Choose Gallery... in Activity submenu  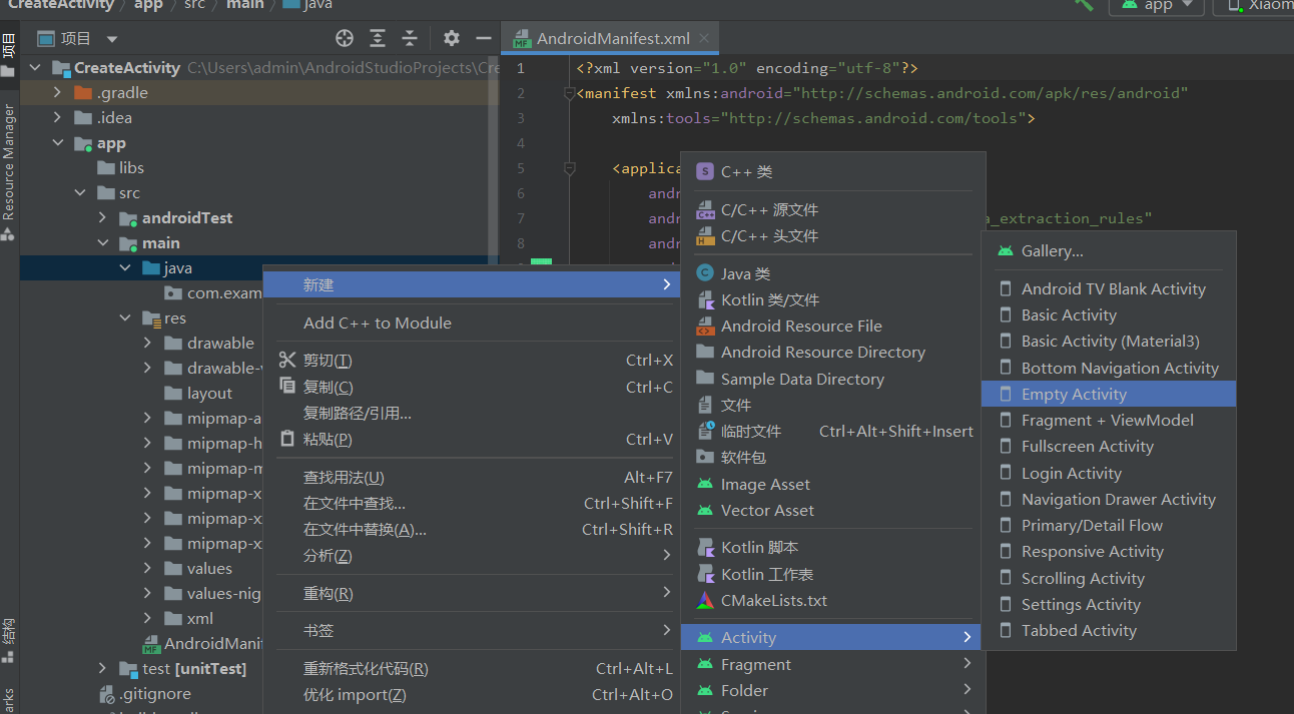coord(1051,251)
